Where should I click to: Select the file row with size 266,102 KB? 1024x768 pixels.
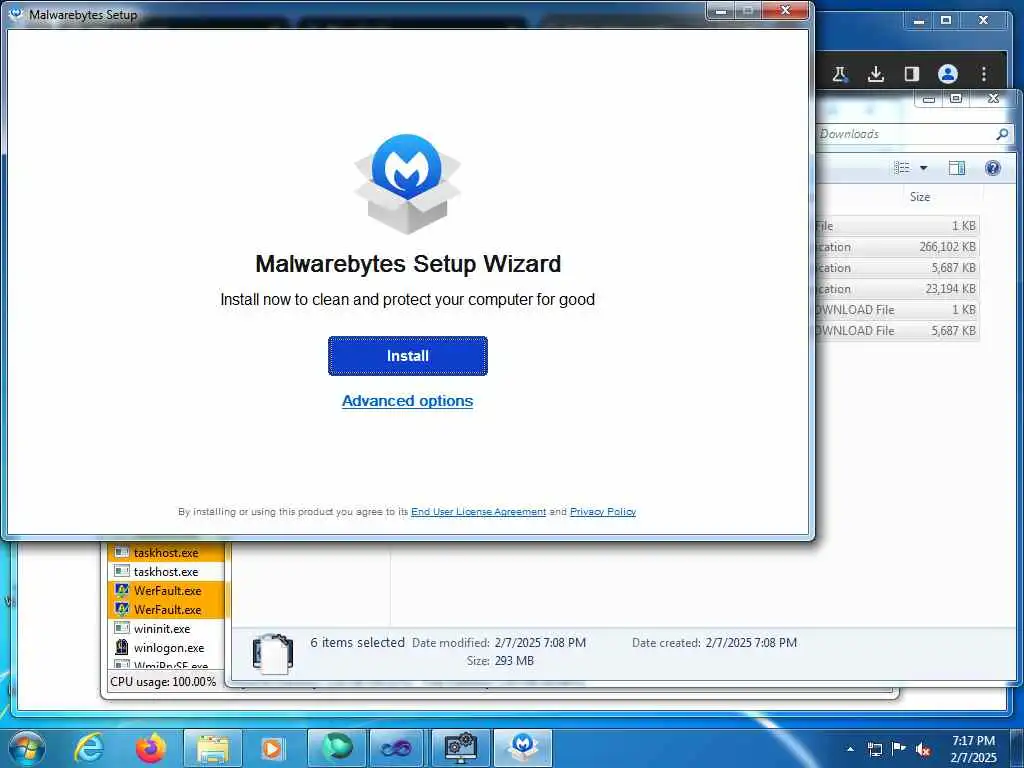point(897,247)
